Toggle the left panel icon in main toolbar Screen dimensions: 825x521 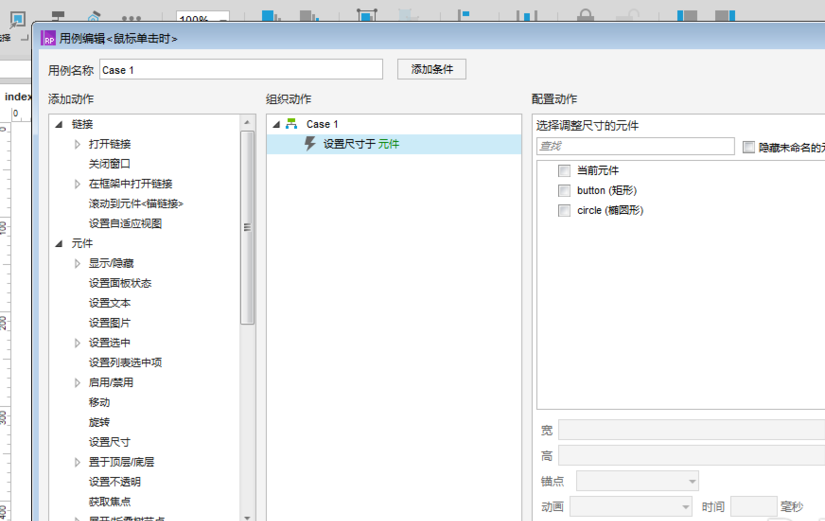tap(687, 15)
